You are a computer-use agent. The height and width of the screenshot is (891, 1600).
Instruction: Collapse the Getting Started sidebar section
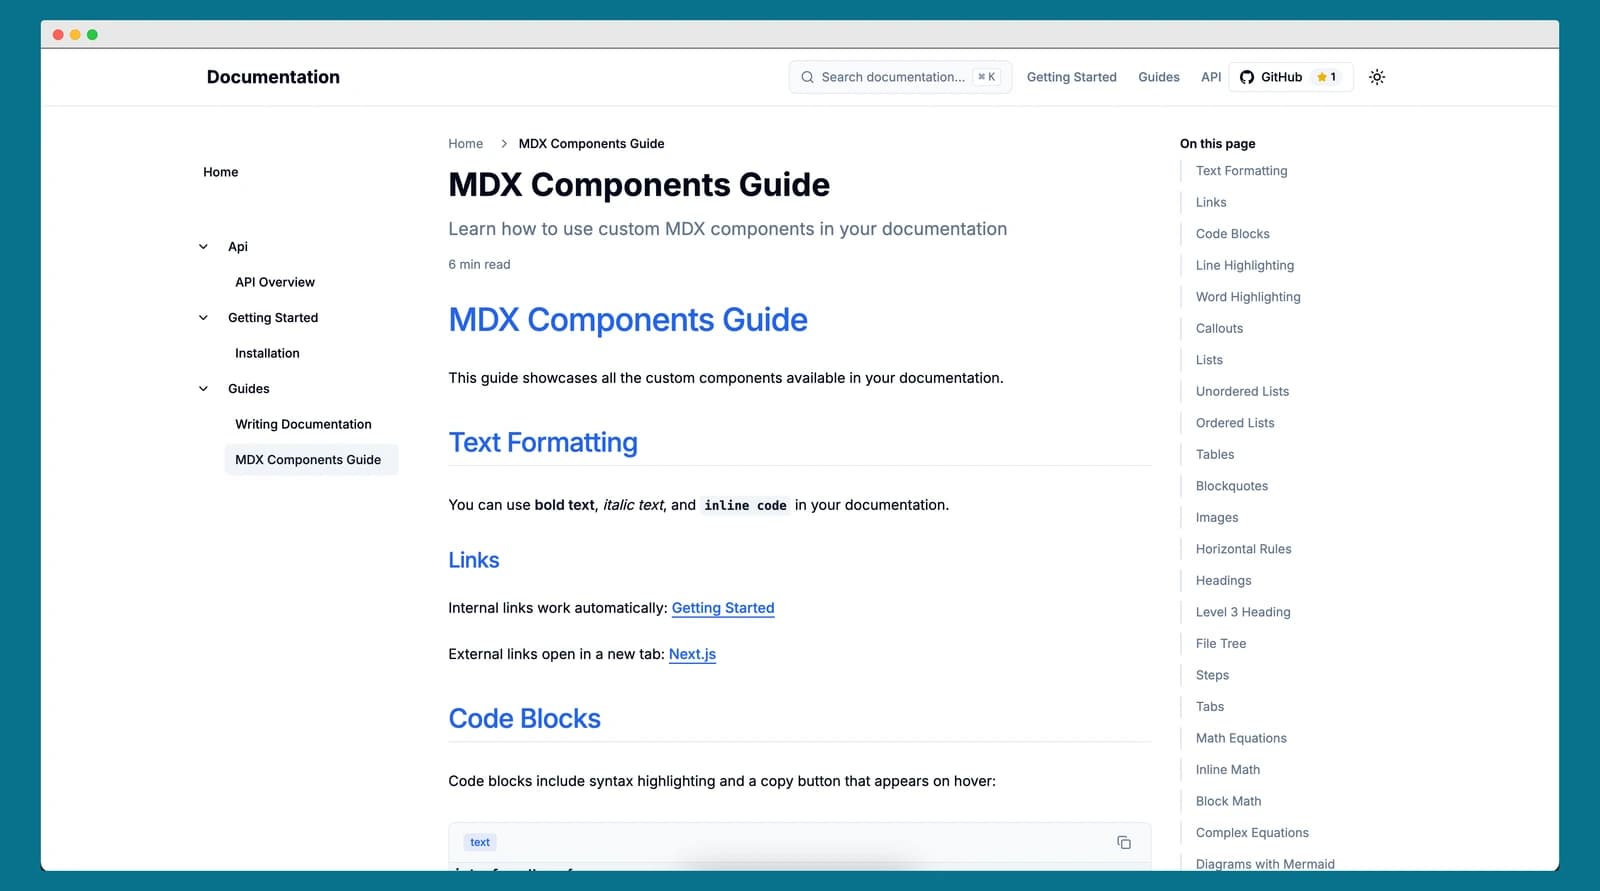coord(203,318)
